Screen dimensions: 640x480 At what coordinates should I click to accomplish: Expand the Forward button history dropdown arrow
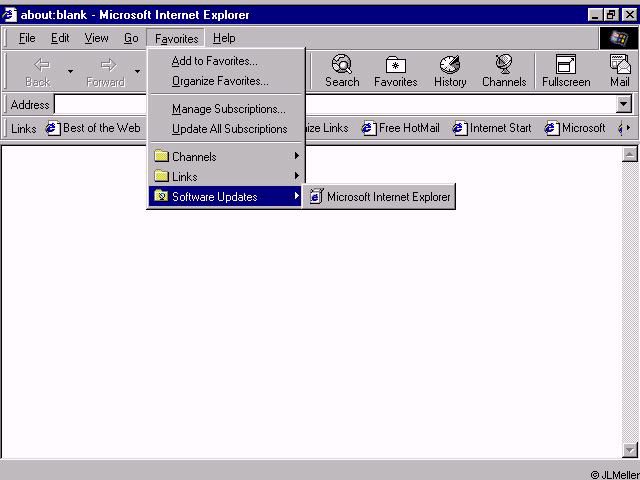(137, 72)
